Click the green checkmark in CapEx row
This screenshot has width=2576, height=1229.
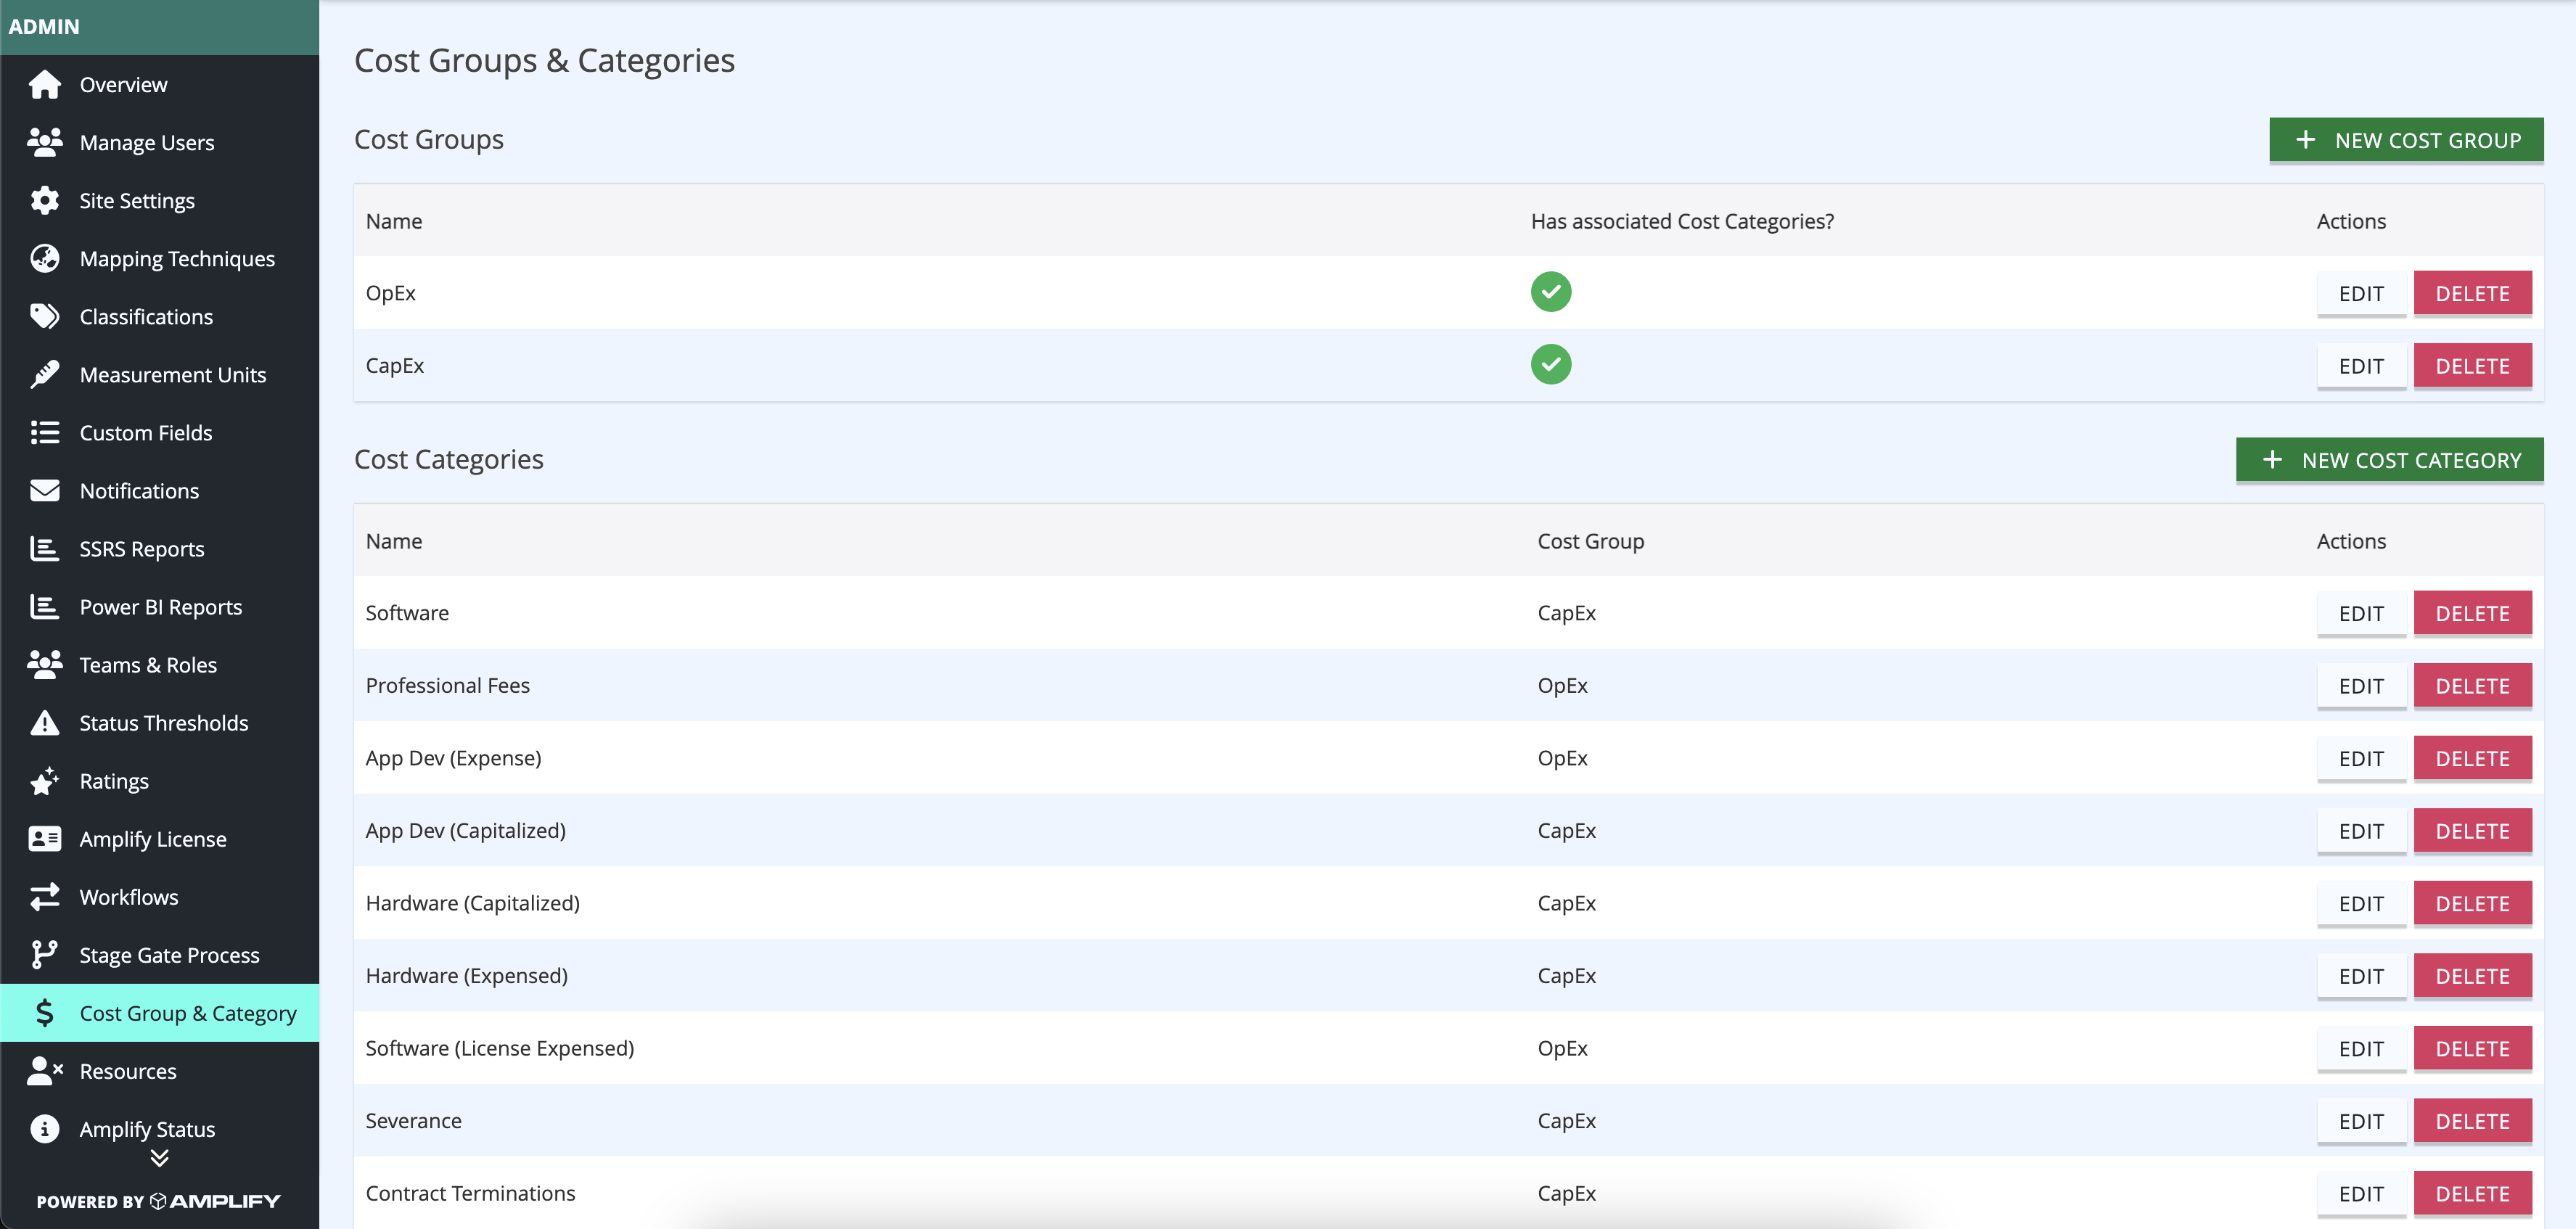[x=1551, y=365]
